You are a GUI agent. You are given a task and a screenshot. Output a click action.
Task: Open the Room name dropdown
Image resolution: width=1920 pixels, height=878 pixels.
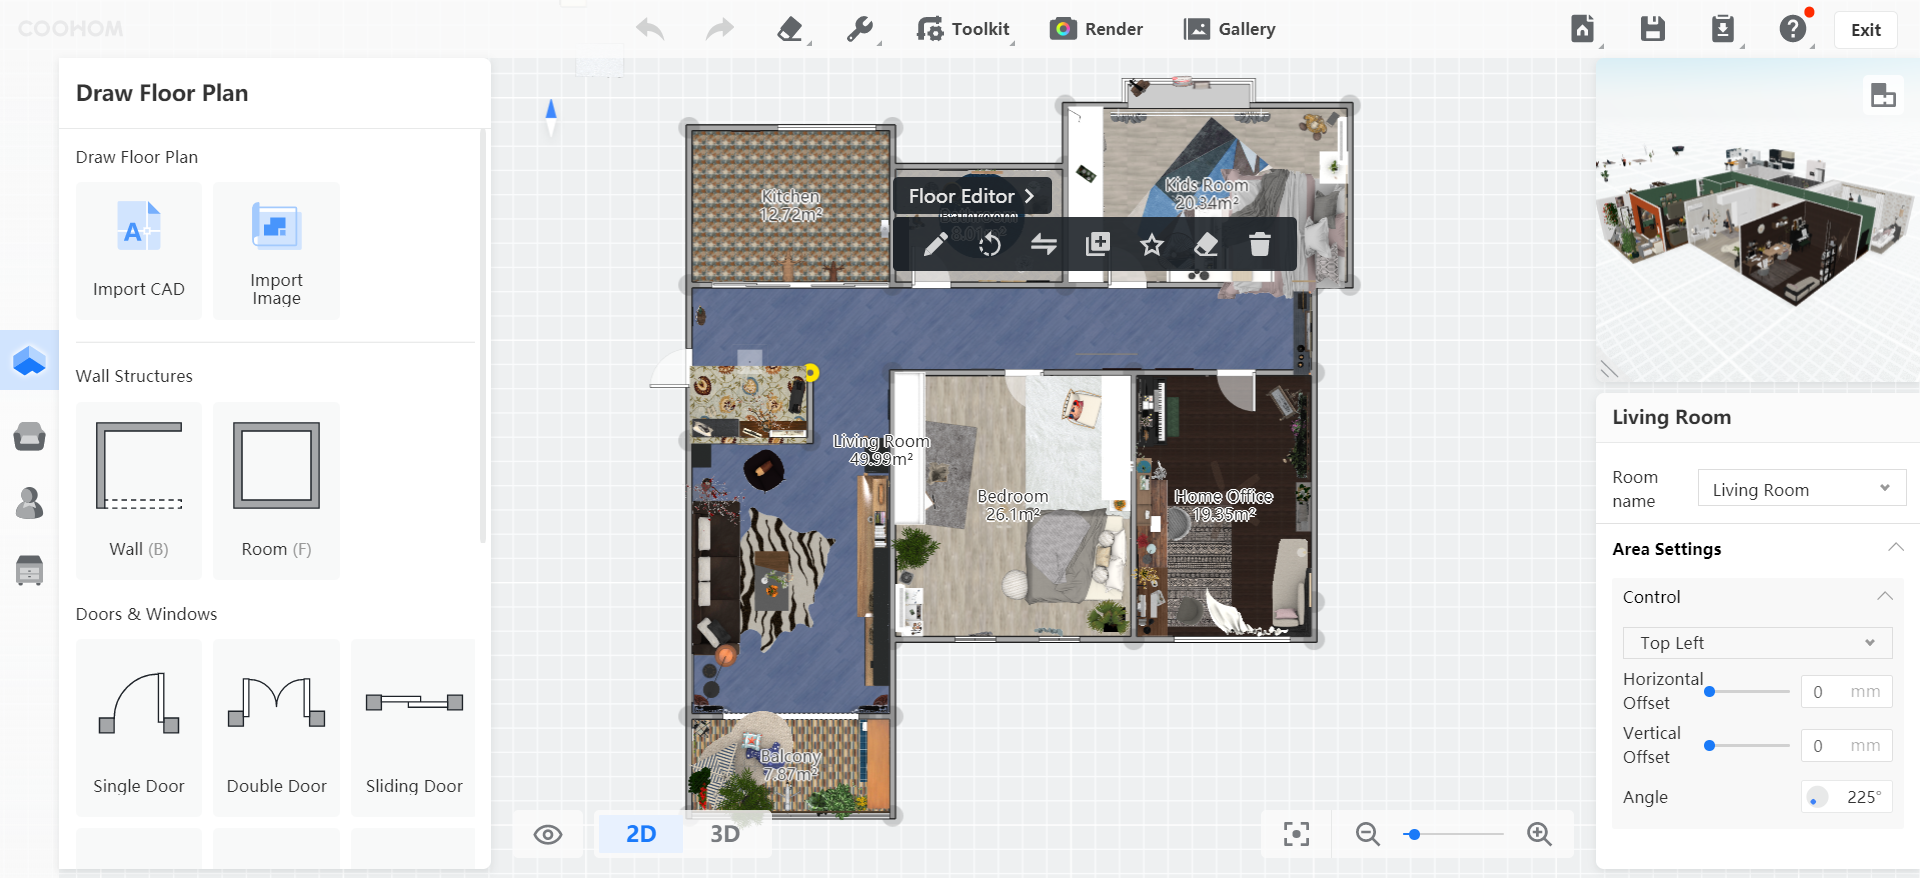1802,489
